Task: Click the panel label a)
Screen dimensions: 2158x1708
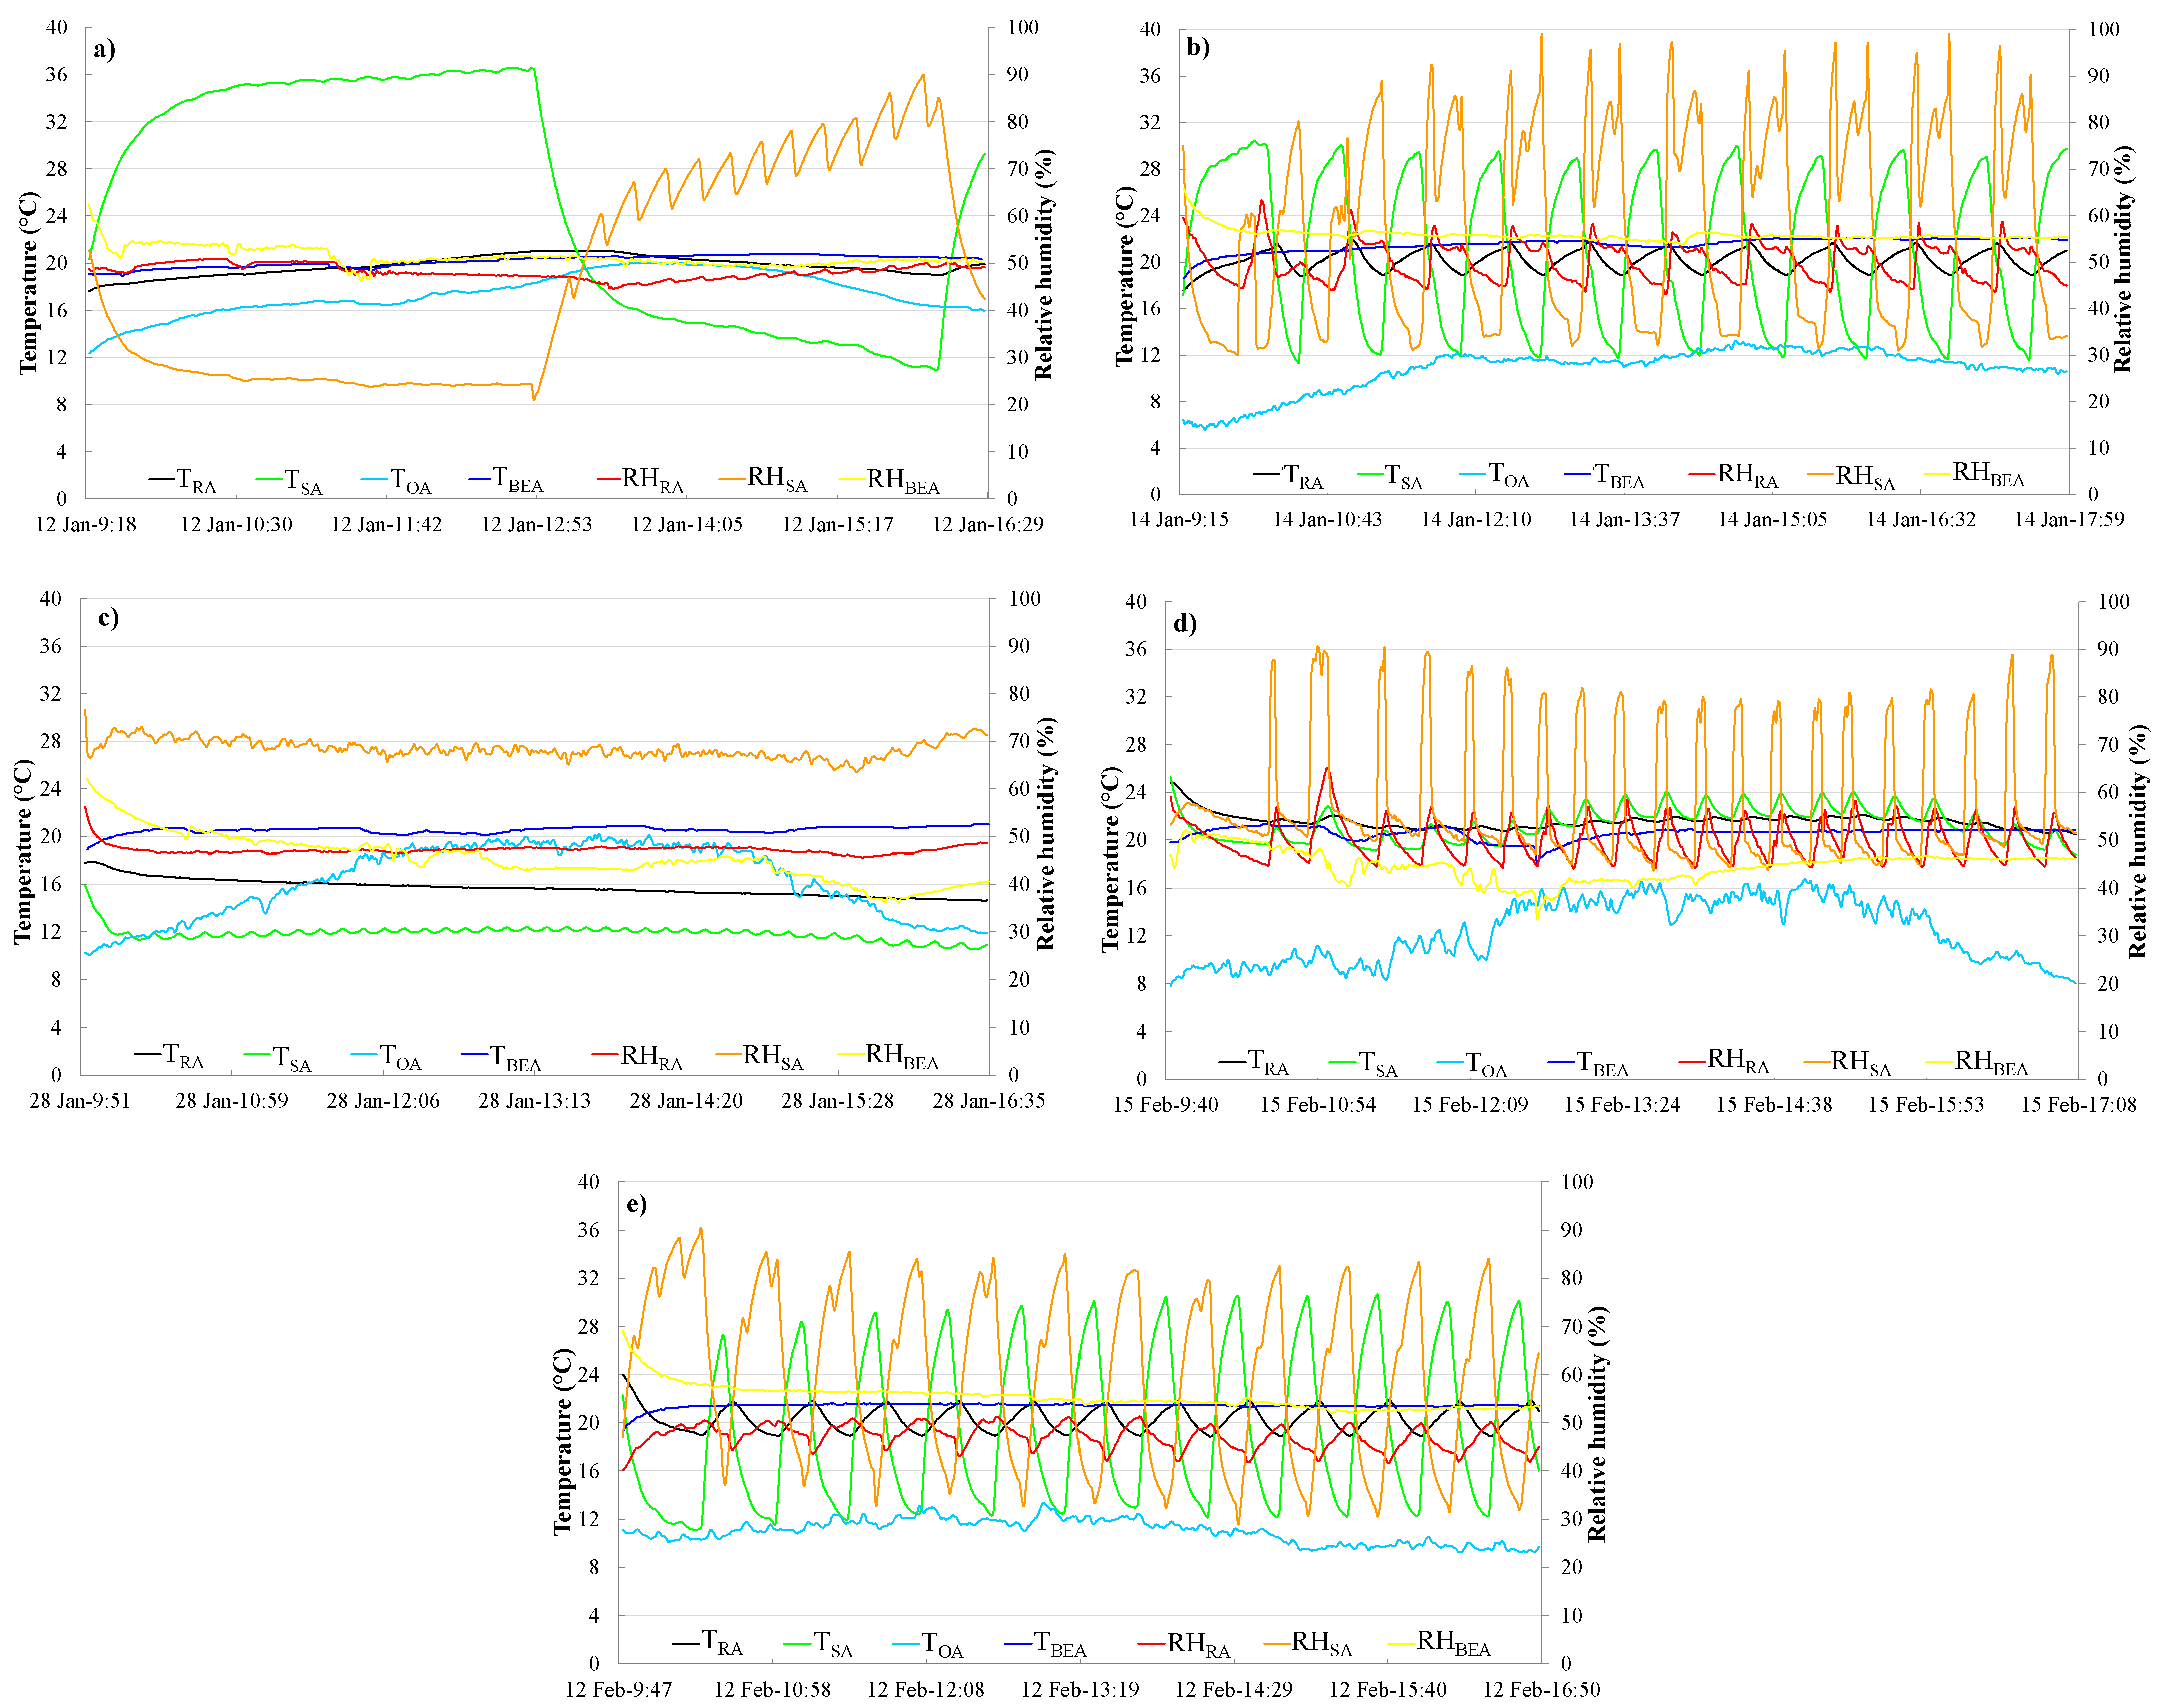Action: click(x=104, y=49)
